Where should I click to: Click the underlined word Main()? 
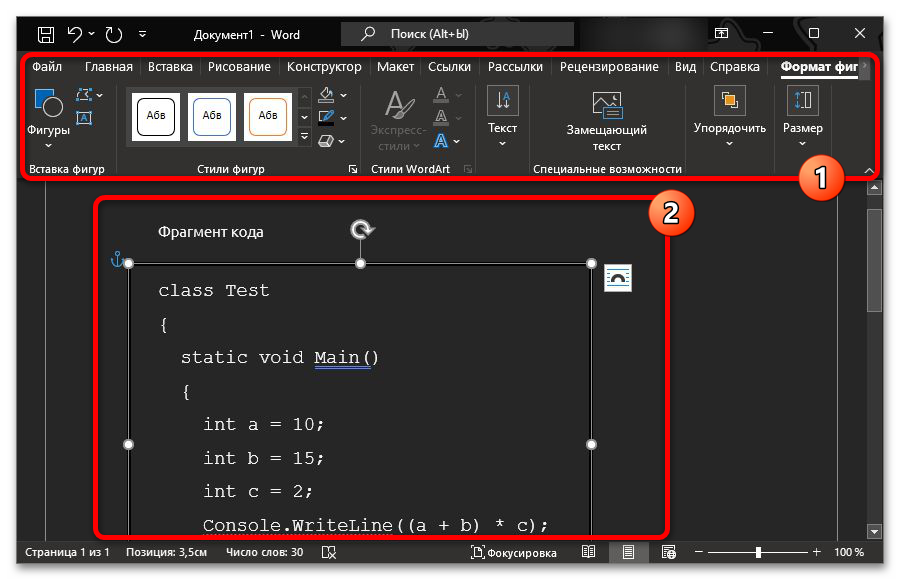coord(346,358)
